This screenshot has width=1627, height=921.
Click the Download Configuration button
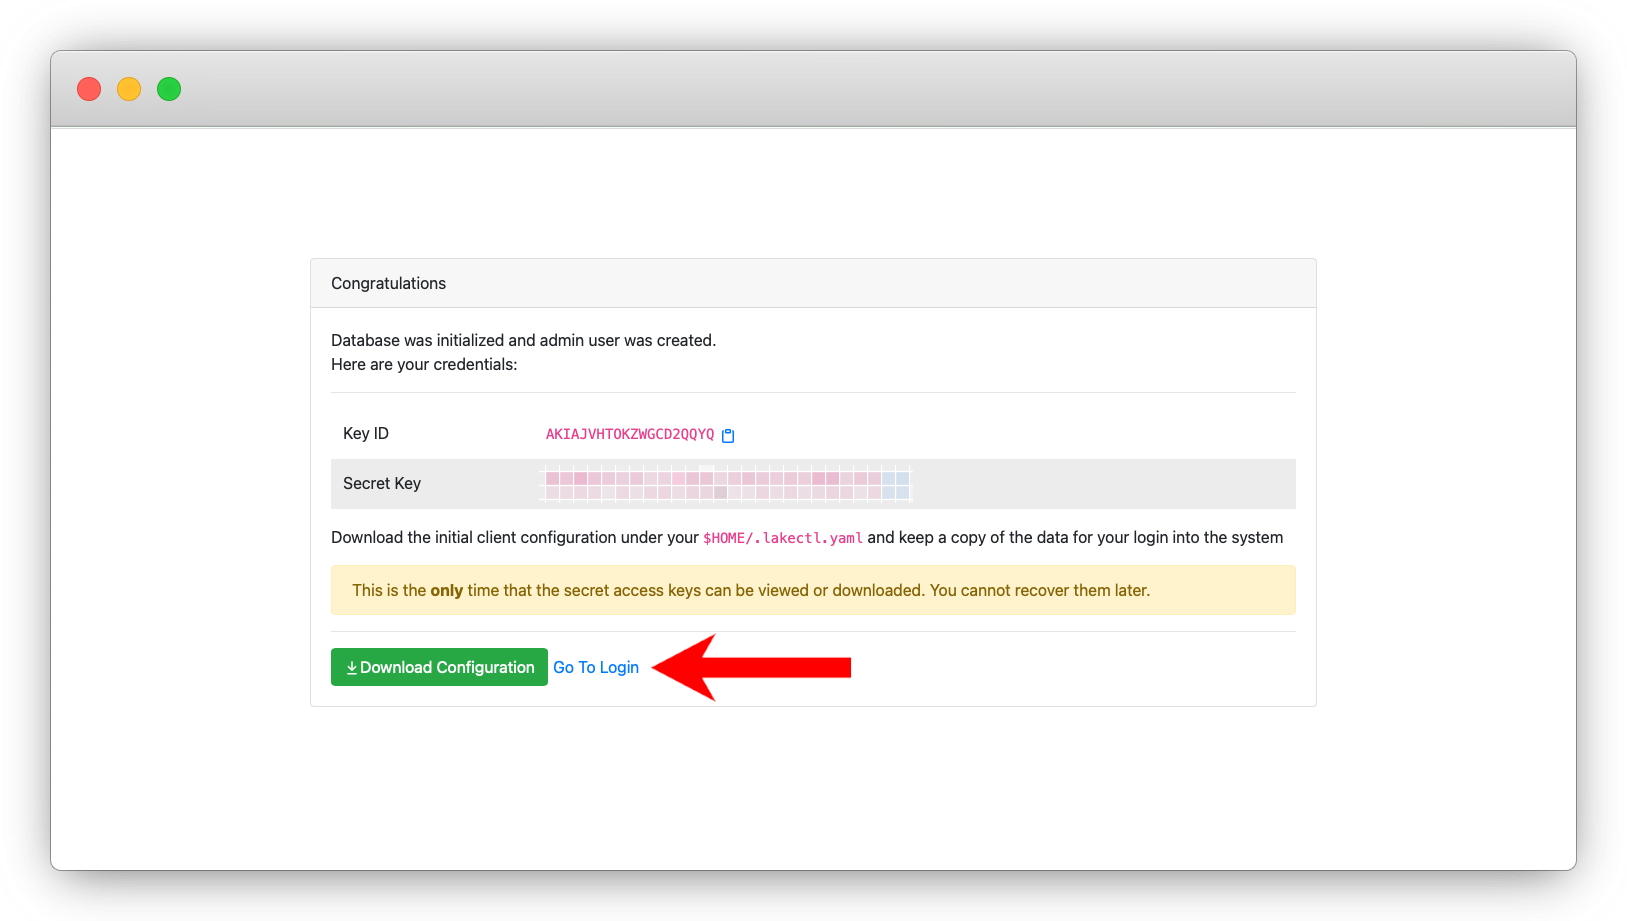[439, 667]
